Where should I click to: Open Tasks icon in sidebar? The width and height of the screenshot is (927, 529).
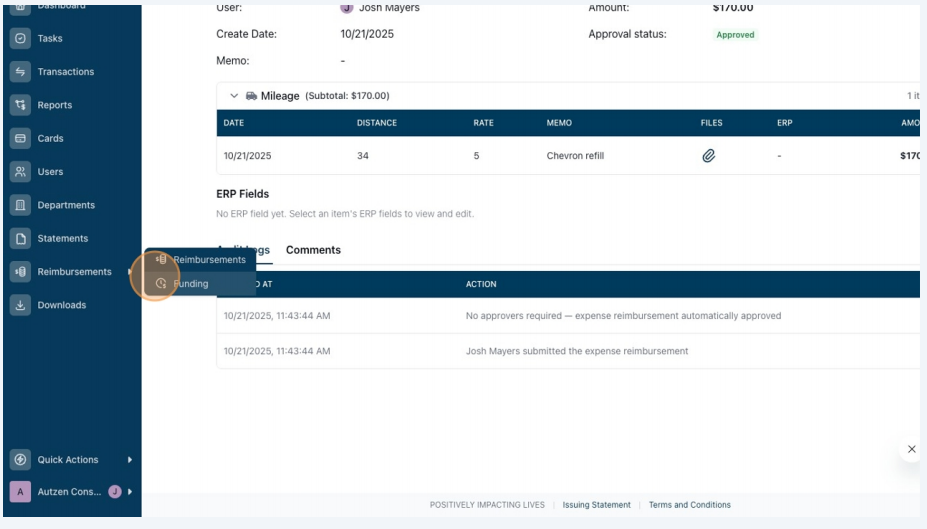tap(20, 38)
